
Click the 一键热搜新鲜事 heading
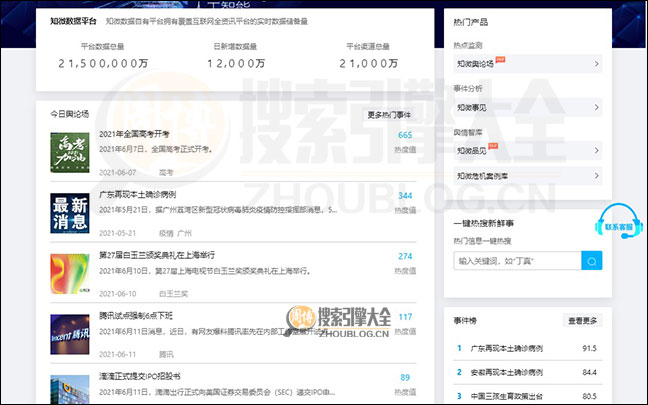pyautogui.click(x=484, y=224)
